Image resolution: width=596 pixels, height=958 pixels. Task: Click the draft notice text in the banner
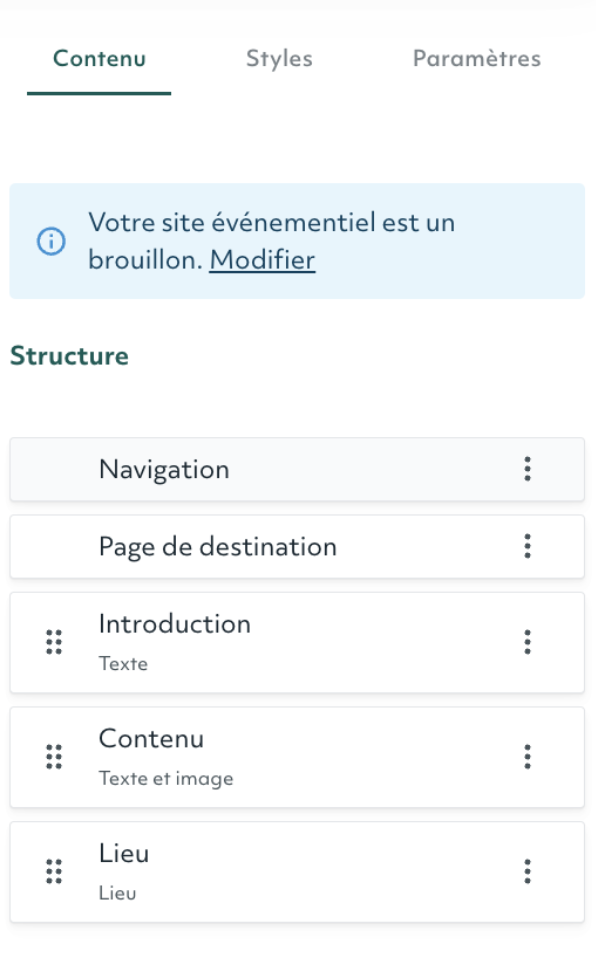(x=271, y=241)
